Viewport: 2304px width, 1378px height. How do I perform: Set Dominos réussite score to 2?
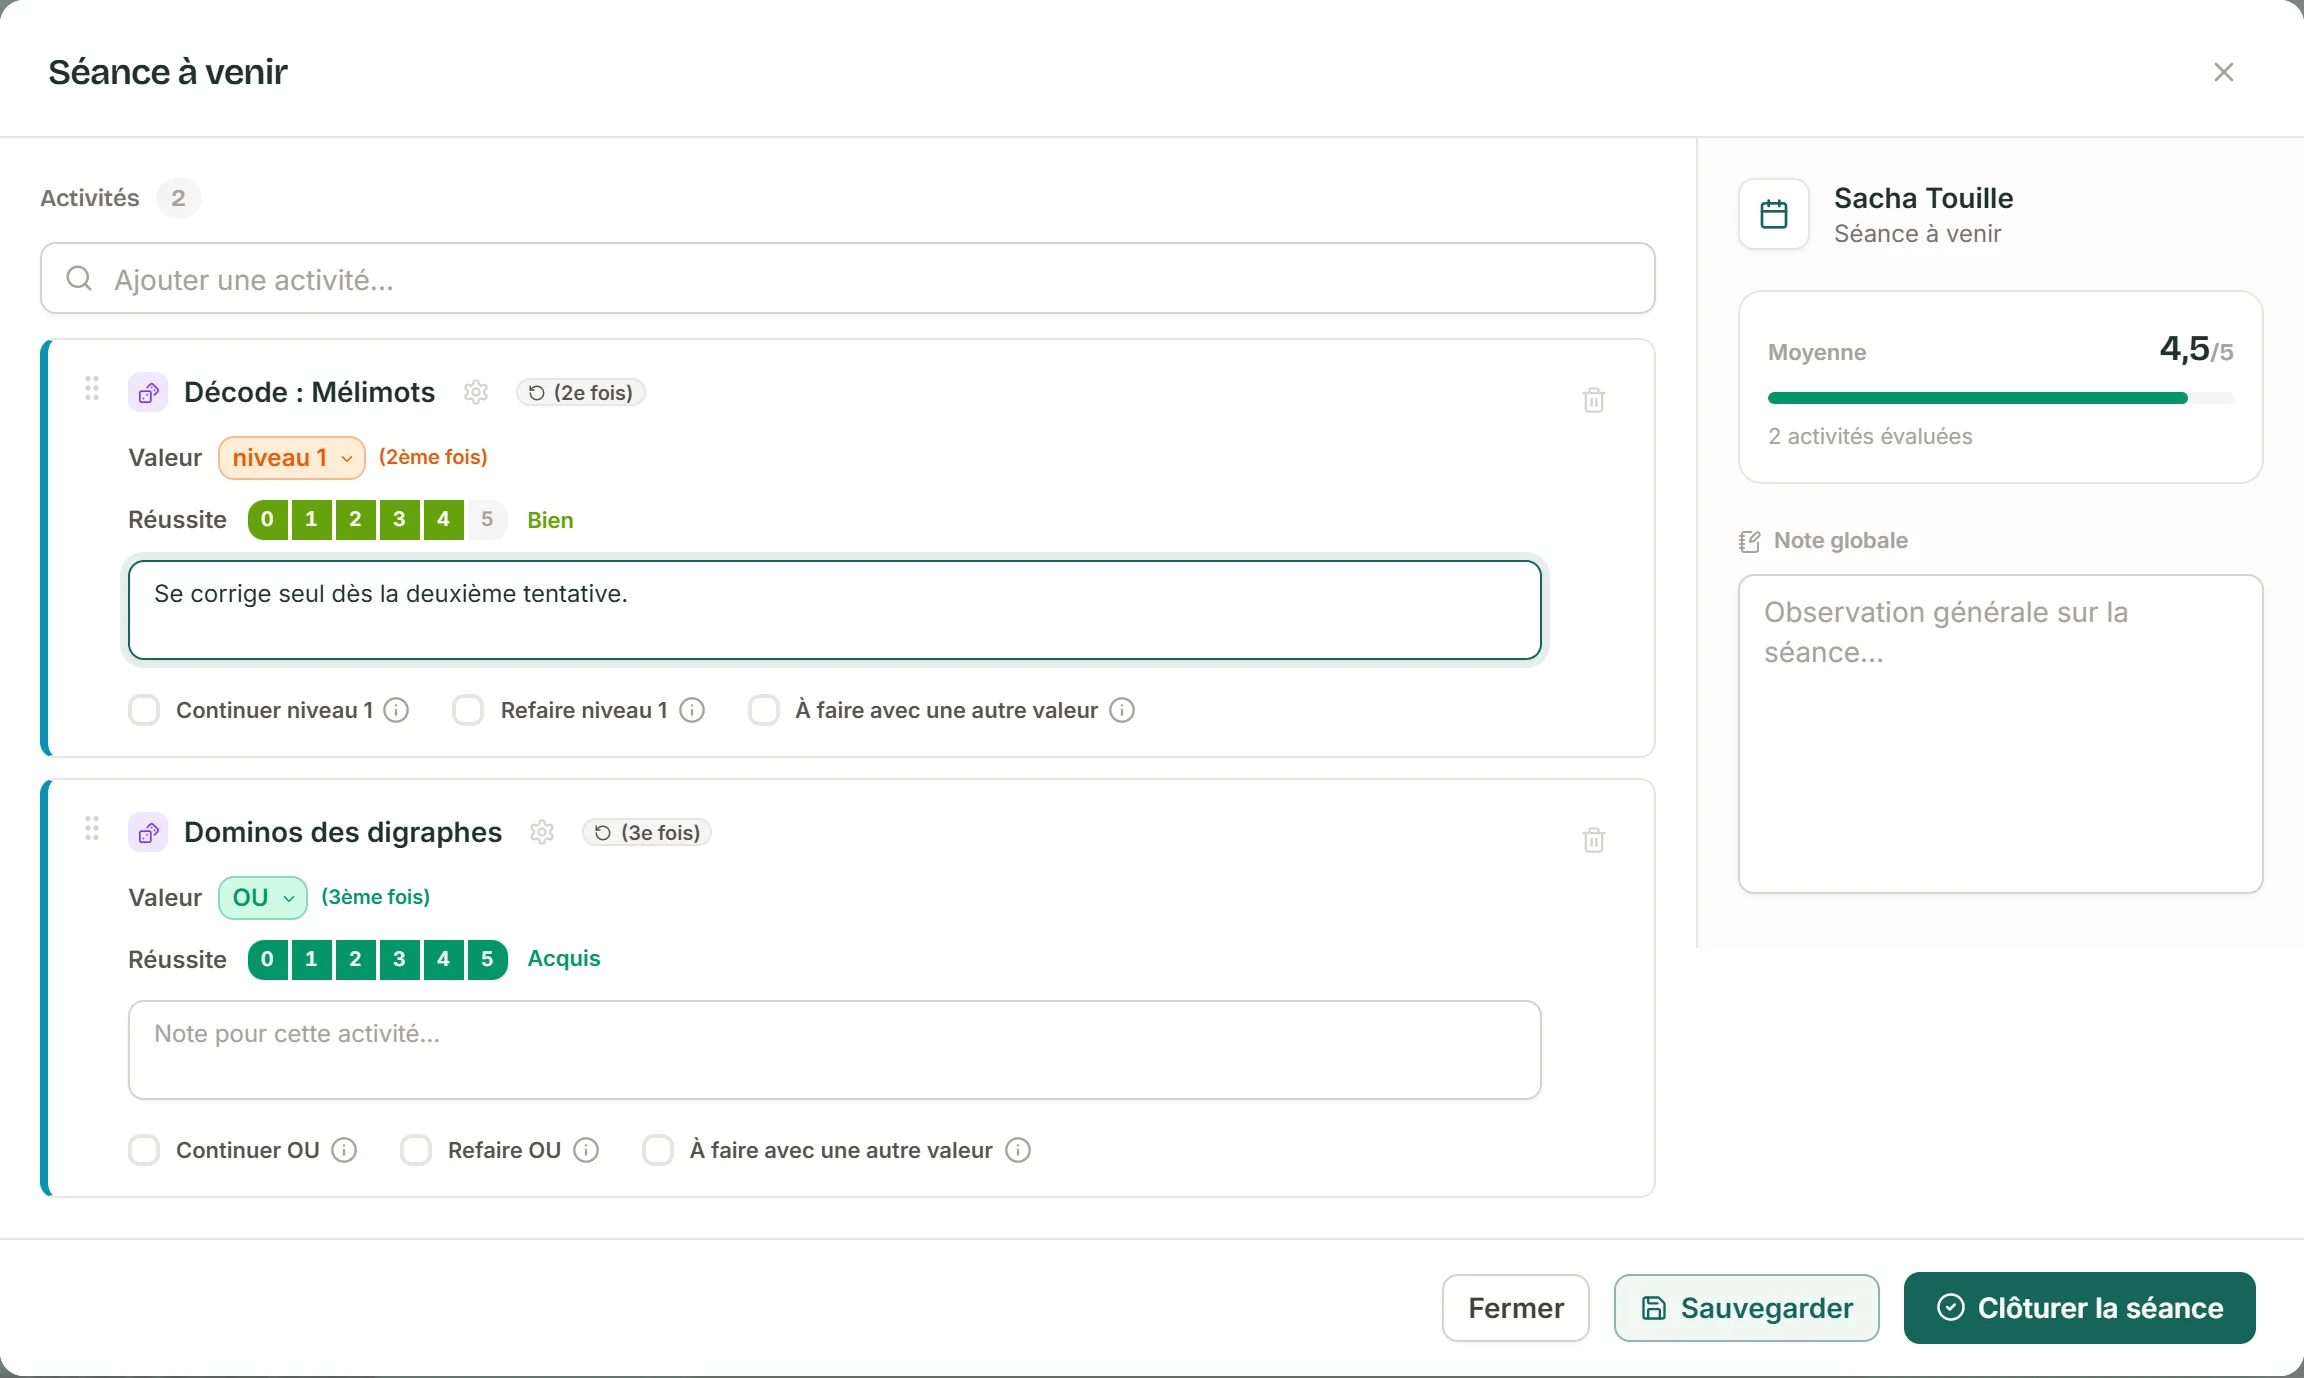(x=355, y=959)
